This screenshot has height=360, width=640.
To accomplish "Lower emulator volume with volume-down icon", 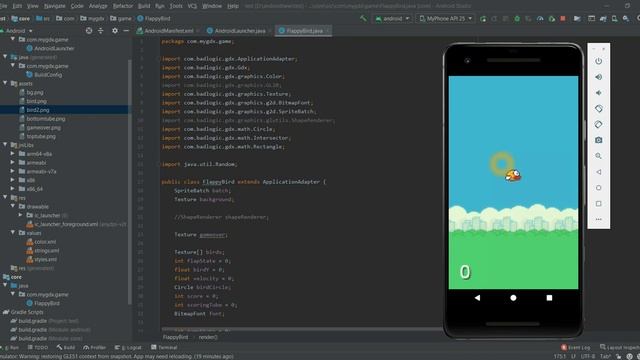I will (x=598, y=93).
